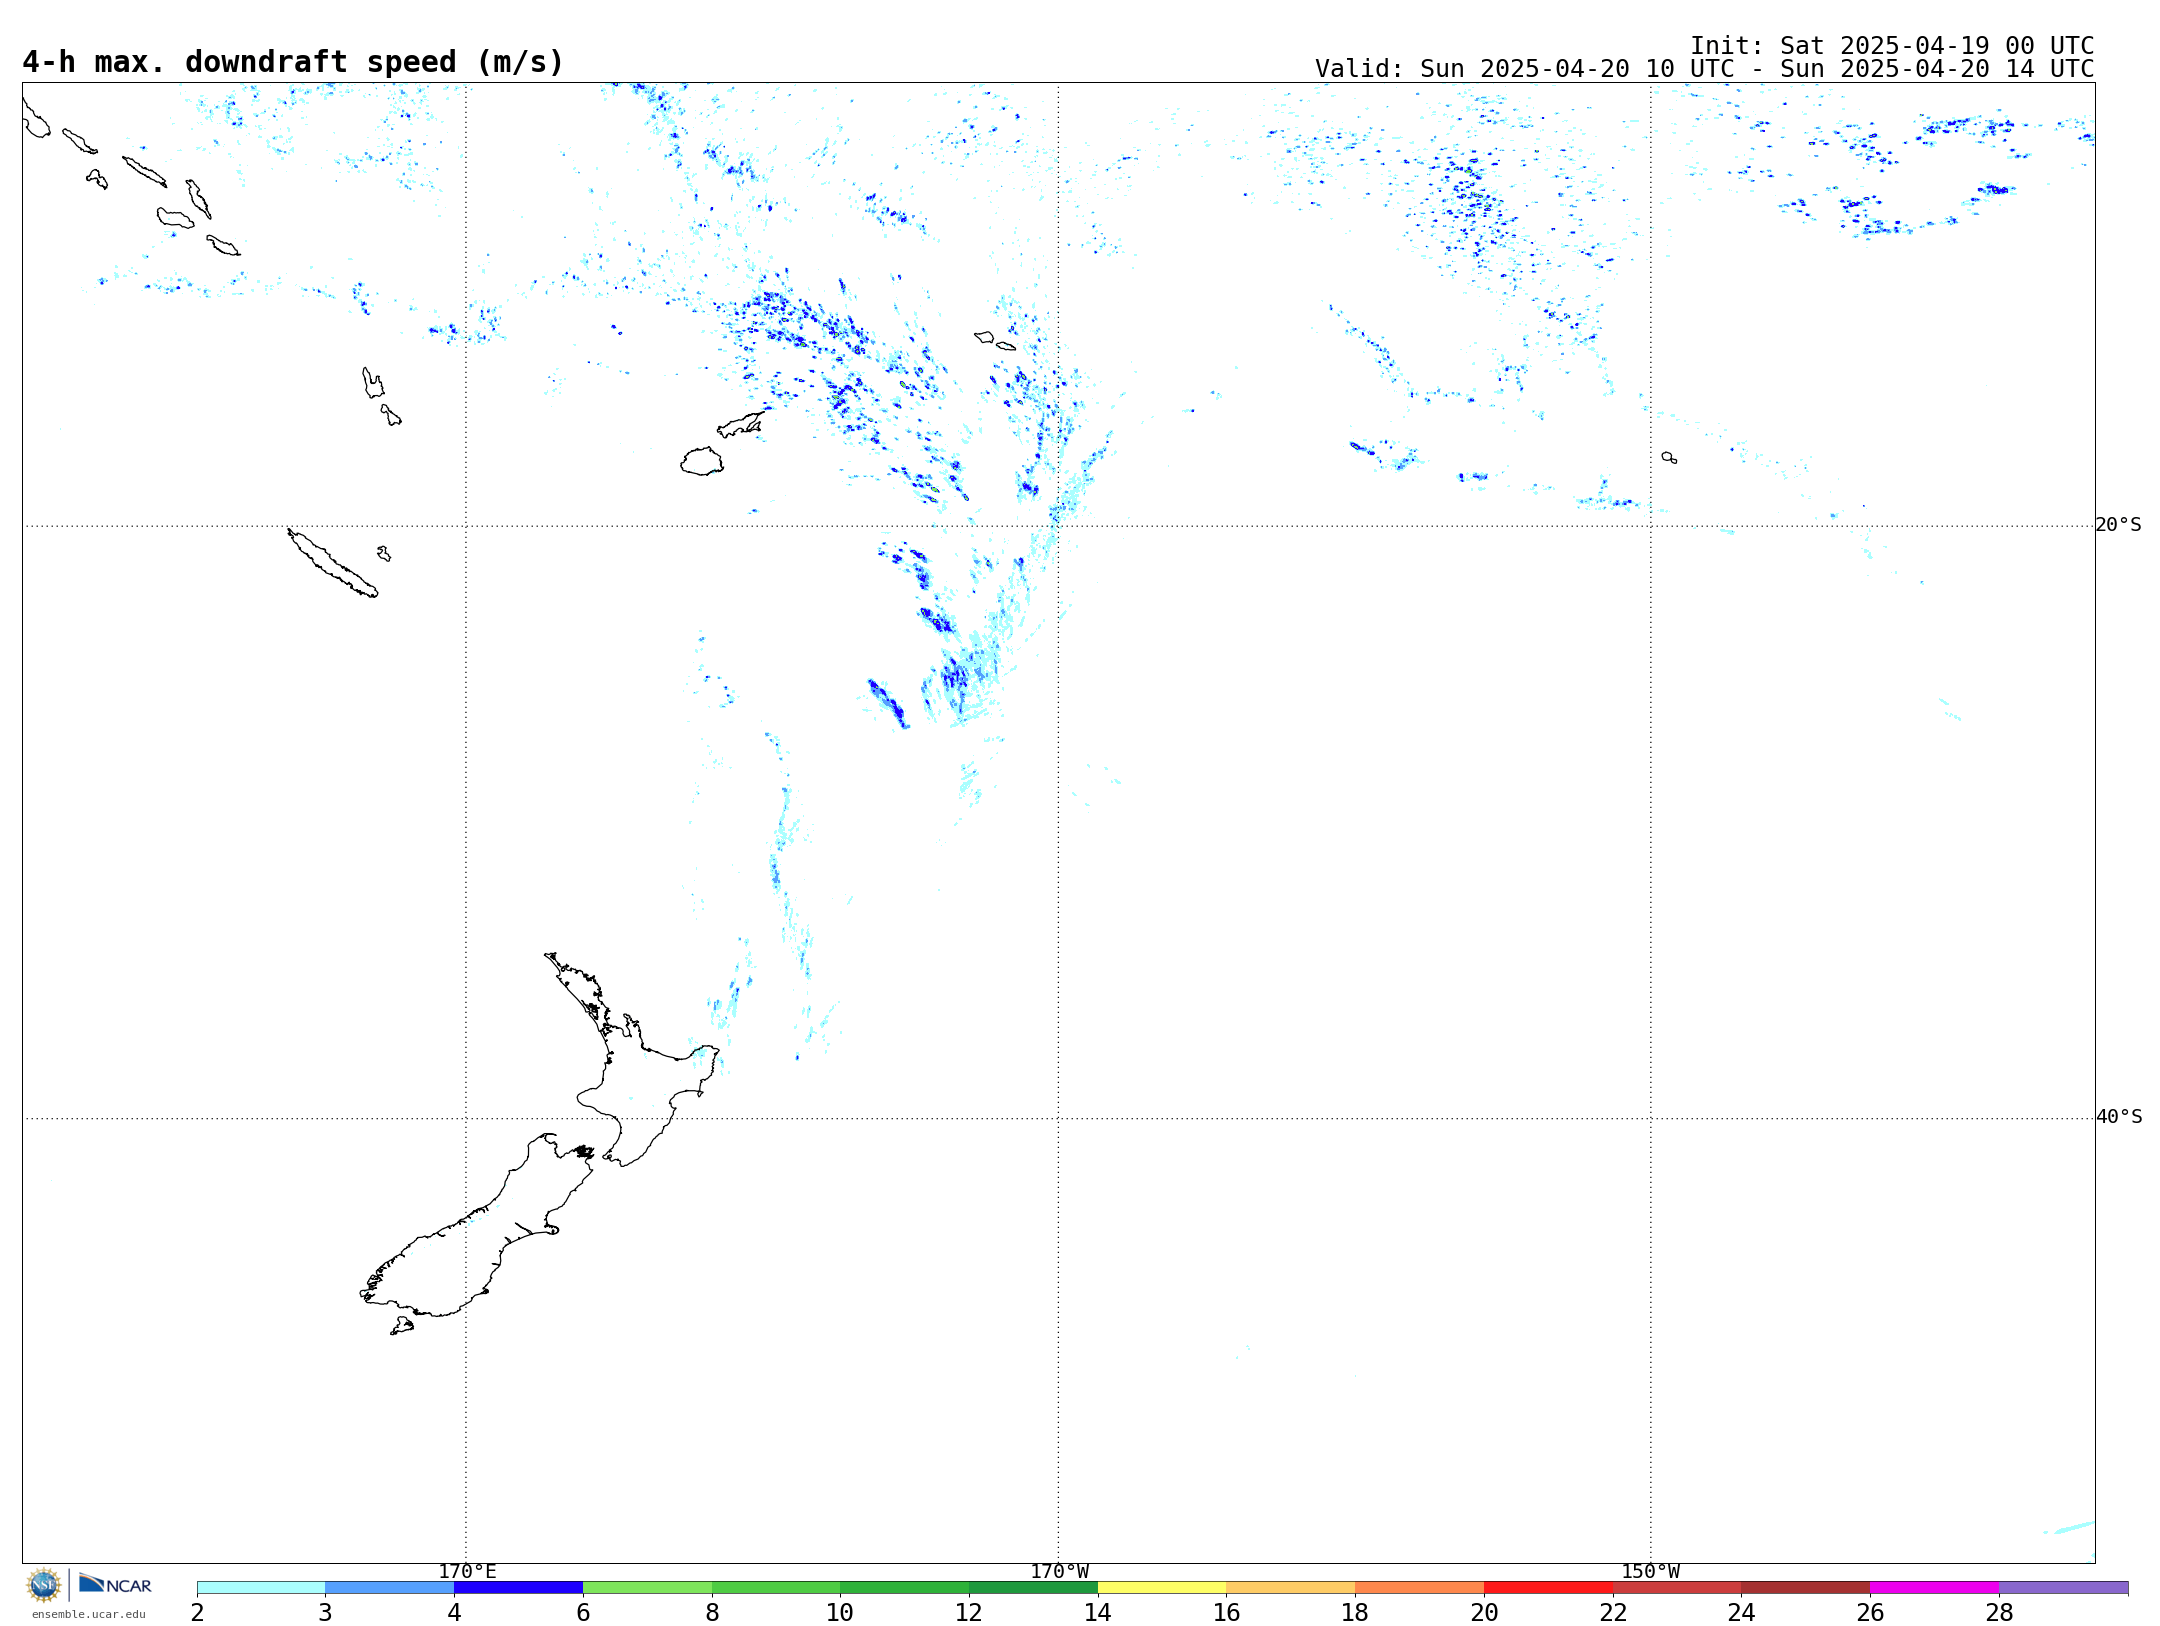Select the bright red 20-22 colorbar swatch
The width and height of the screenshot is (2160, 1626).
click(x=1548, y=1588)
